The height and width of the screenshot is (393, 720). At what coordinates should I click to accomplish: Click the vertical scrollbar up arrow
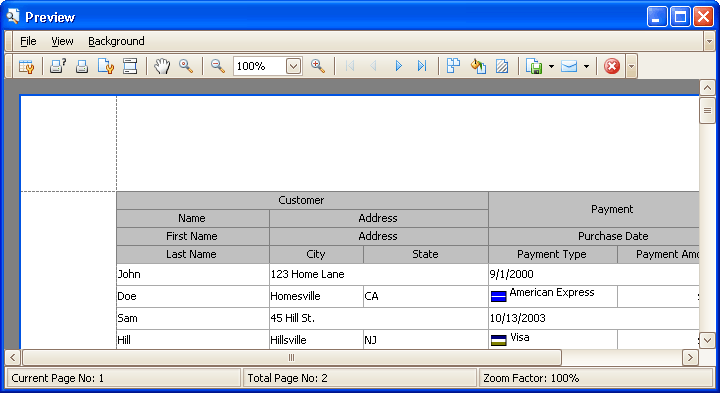tap(707, 88)
